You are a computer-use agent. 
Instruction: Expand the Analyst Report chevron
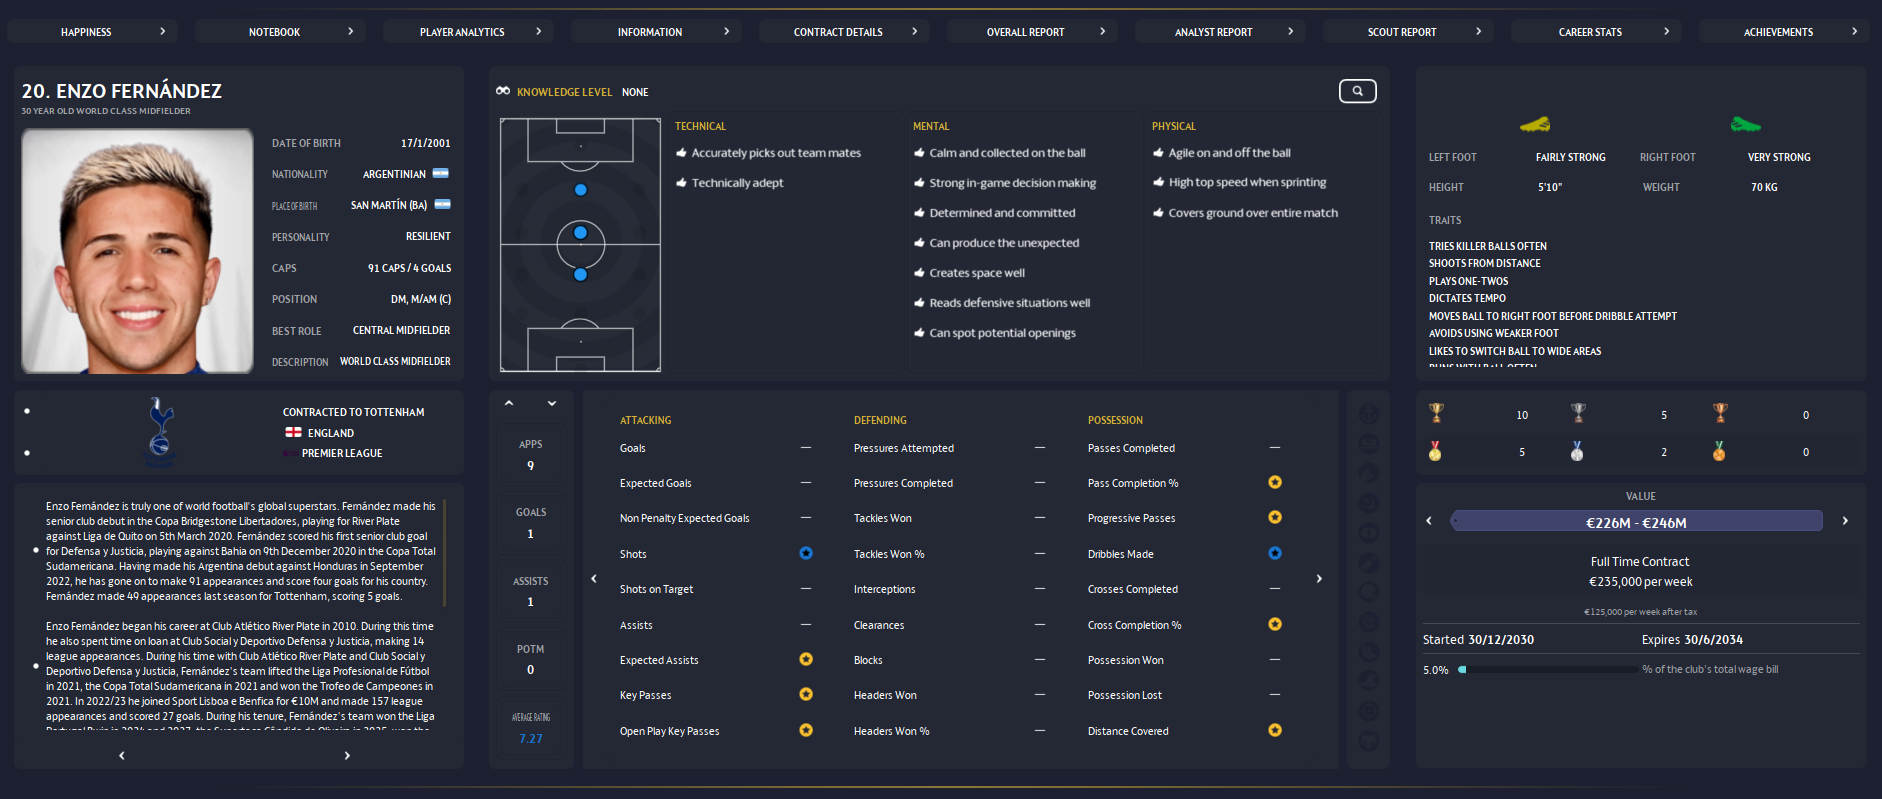pos(1290,31)
